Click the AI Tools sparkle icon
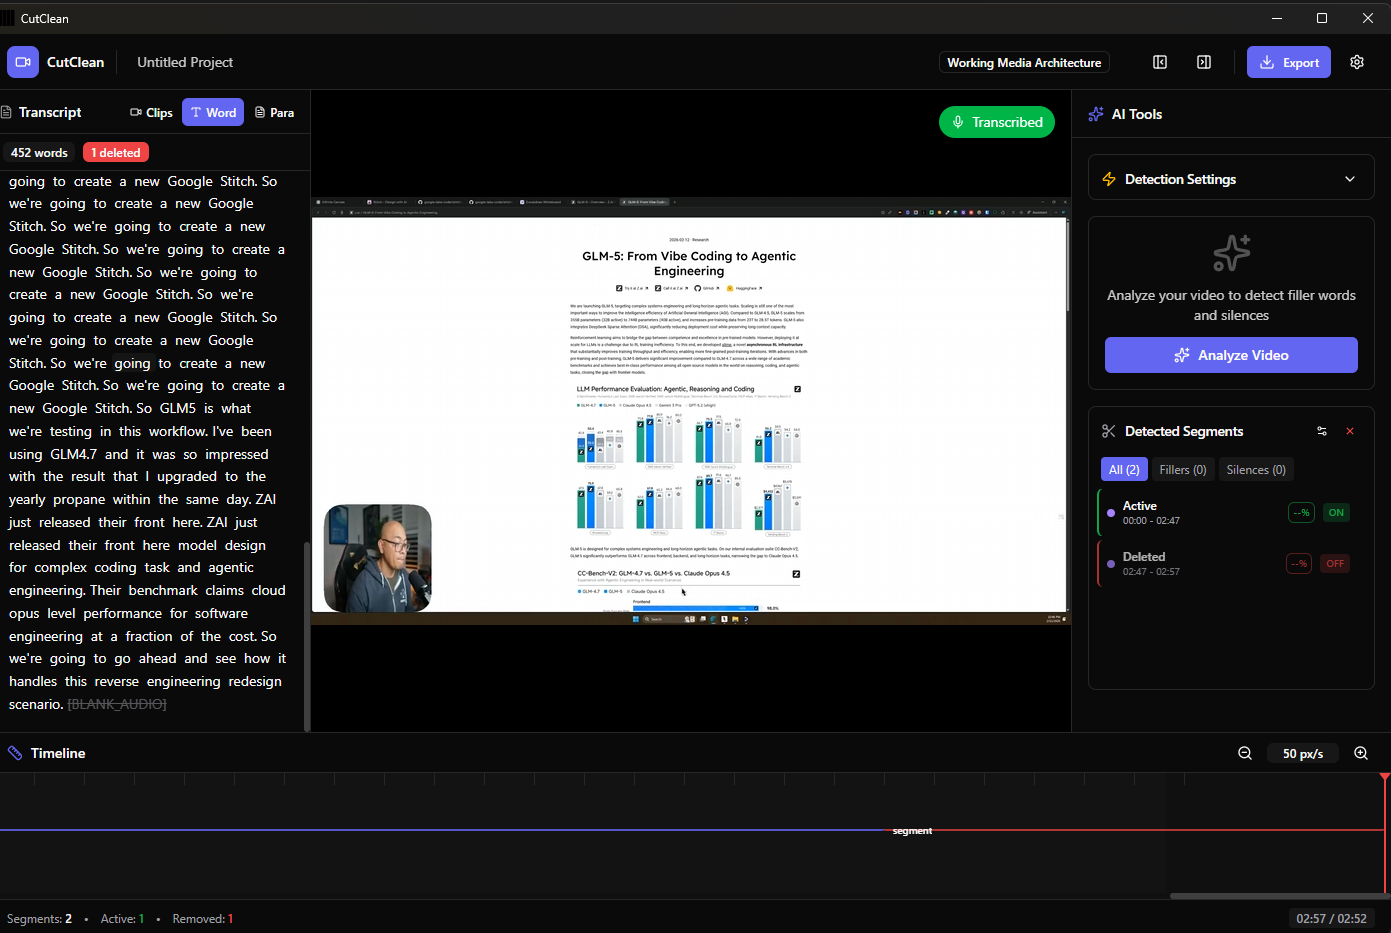The image size is (1391, 933). [1096, 113]
